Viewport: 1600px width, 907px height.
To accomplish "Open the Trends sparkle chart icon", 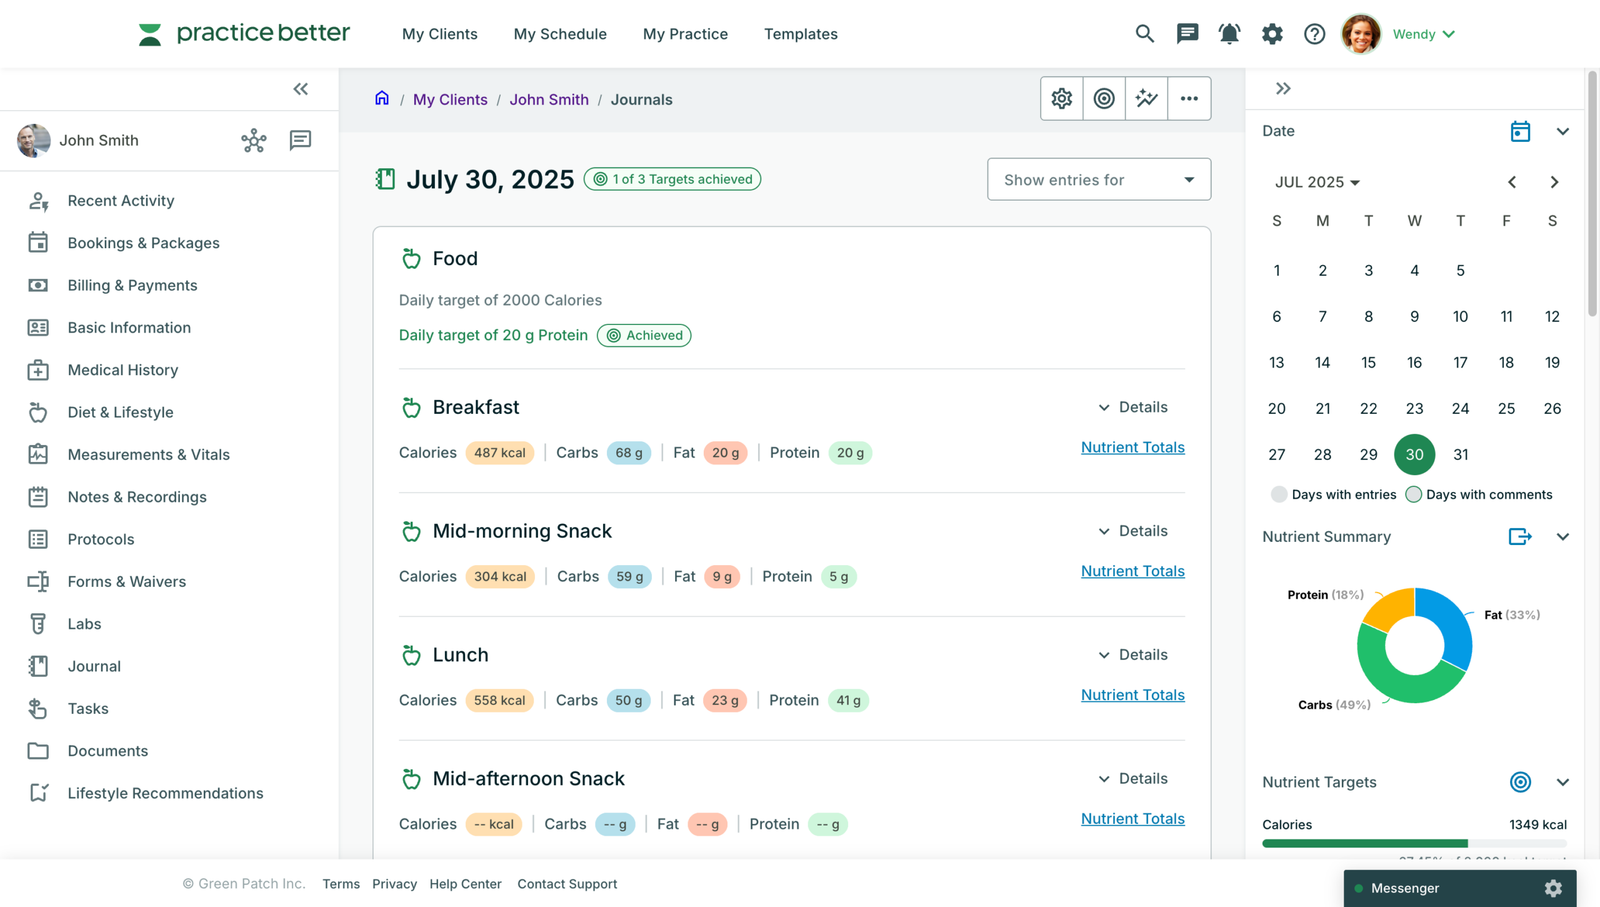I will point(1146,98).
